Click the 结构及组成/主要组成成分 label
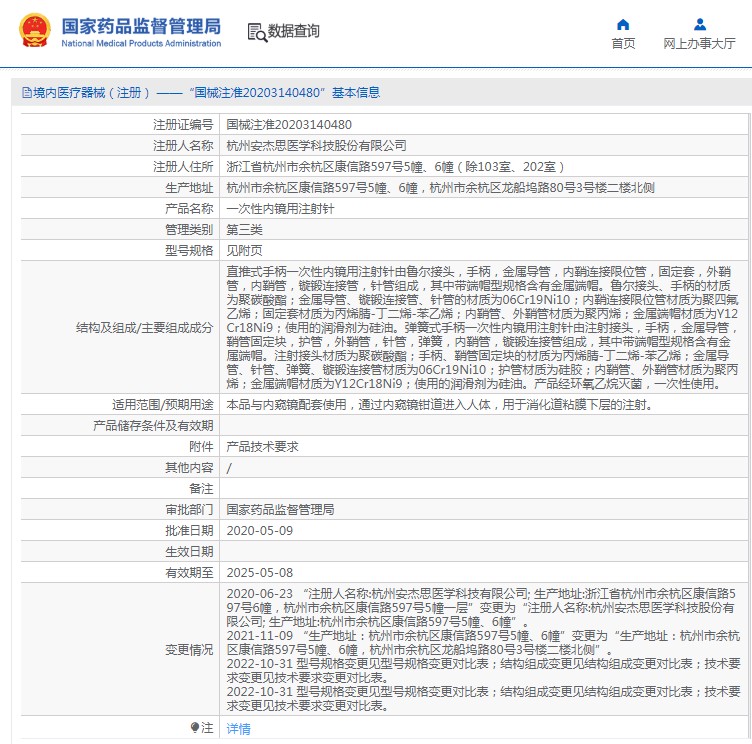Viewport: 752px width, 744px height. pos(144,328)
